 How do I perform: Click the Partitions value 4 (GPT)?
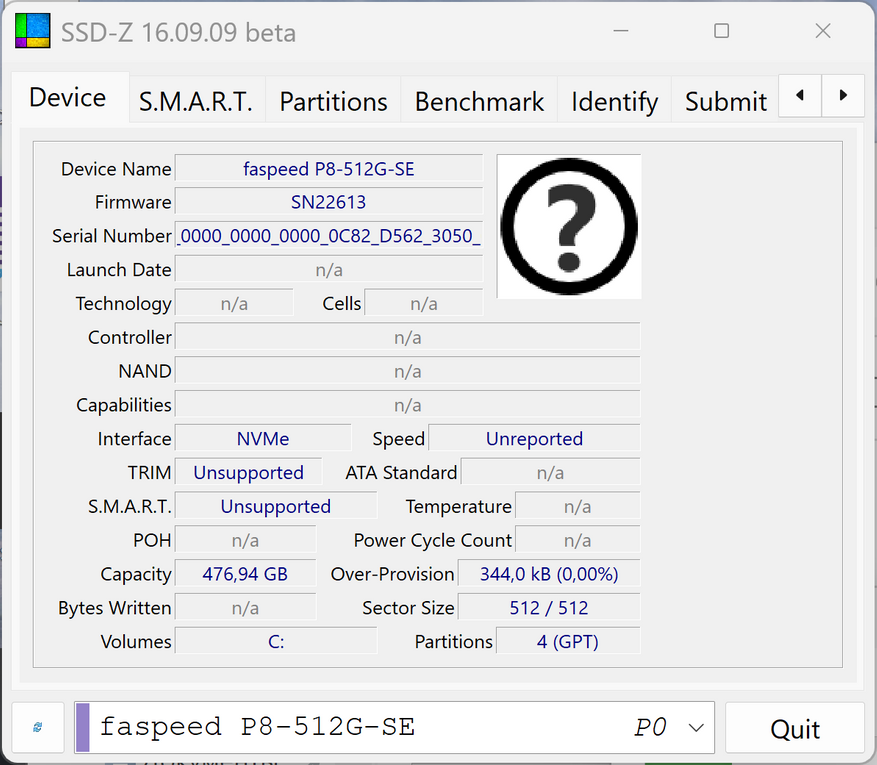pos(568,641)
